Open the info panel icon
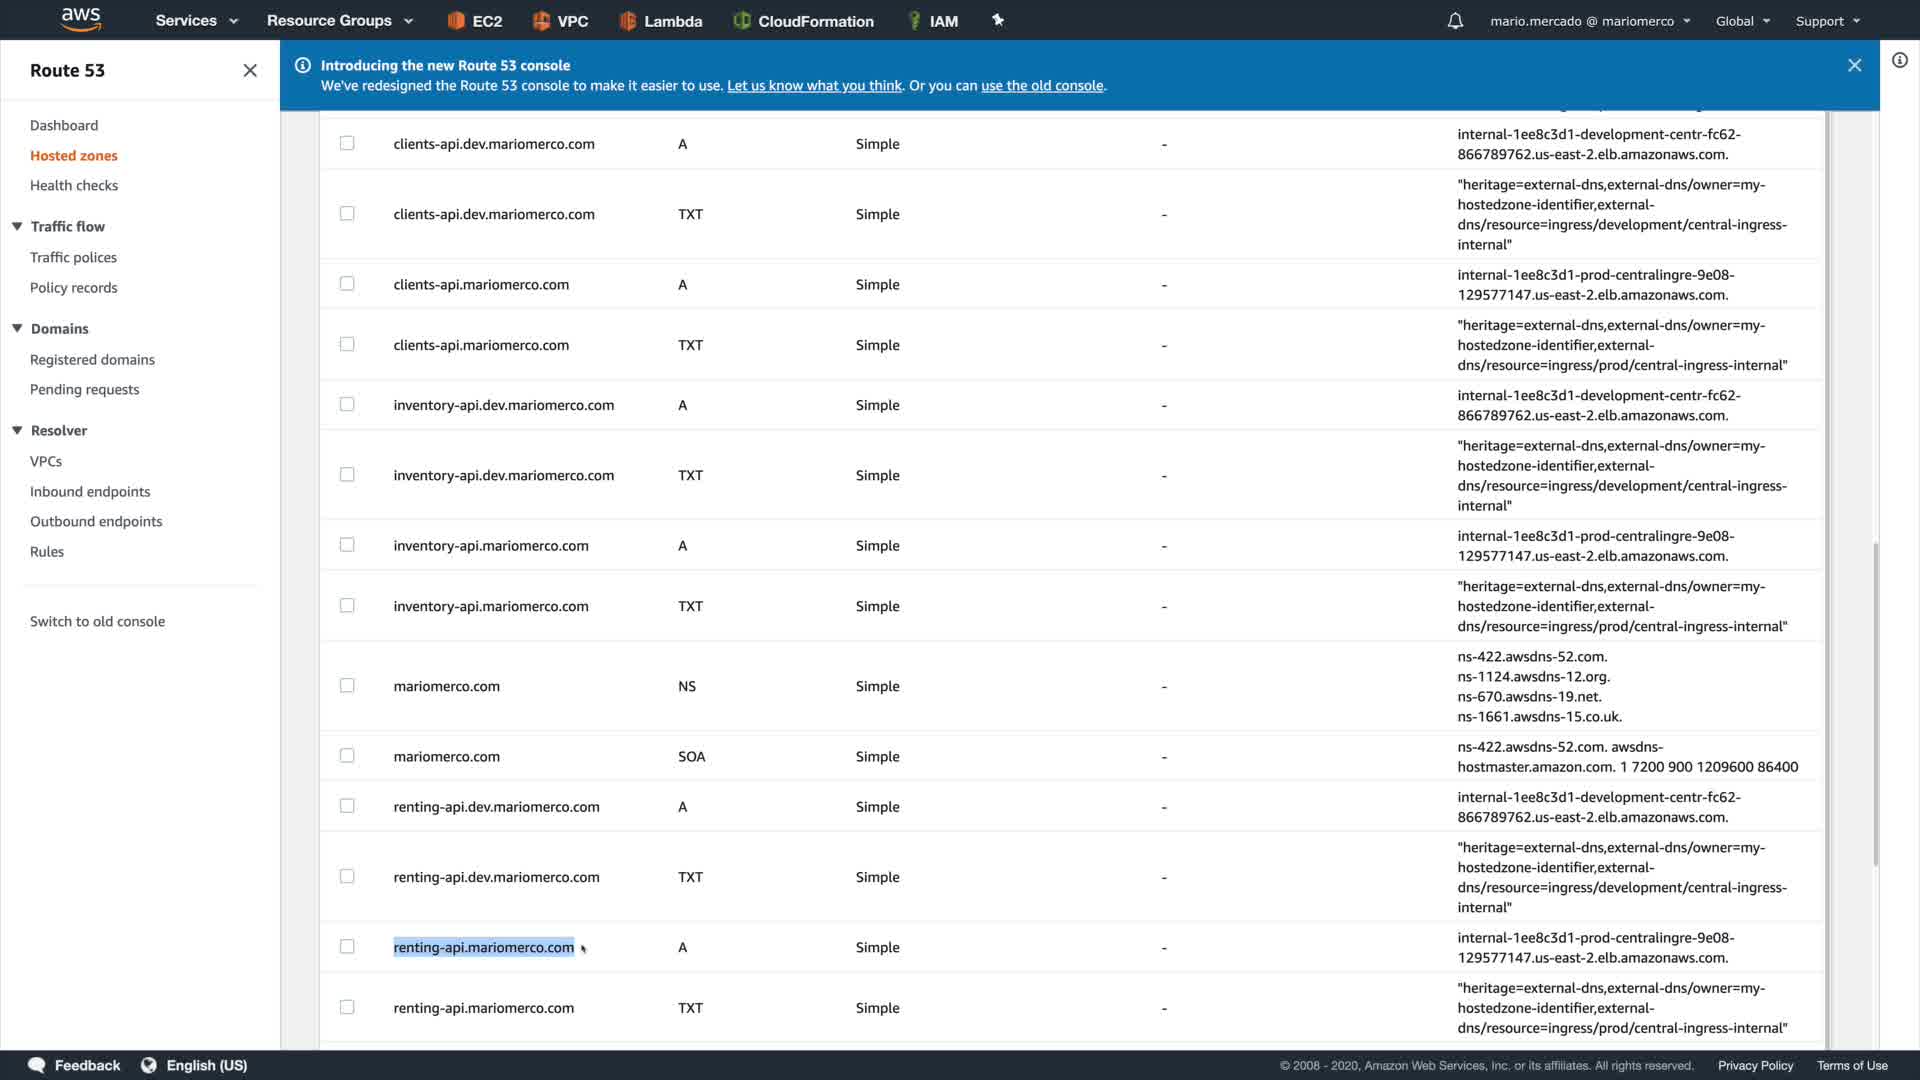 pyautogui.click(x=1899, y=61)
